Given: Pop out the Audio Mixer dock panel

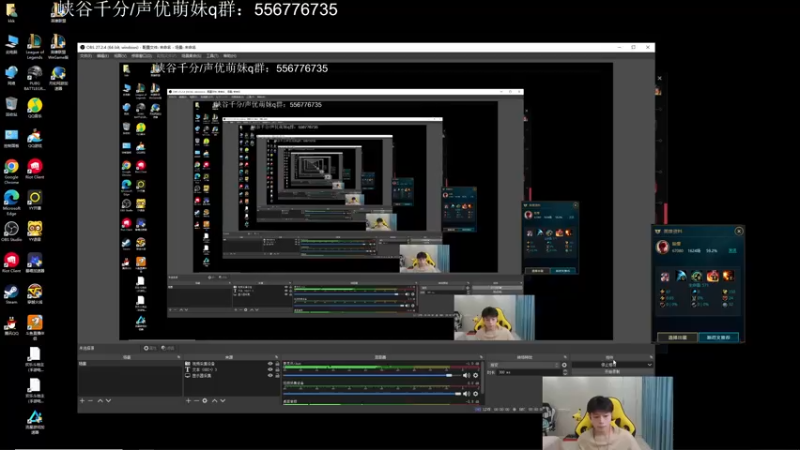Looking at the screenshot, I should click(x=481, y=357).
